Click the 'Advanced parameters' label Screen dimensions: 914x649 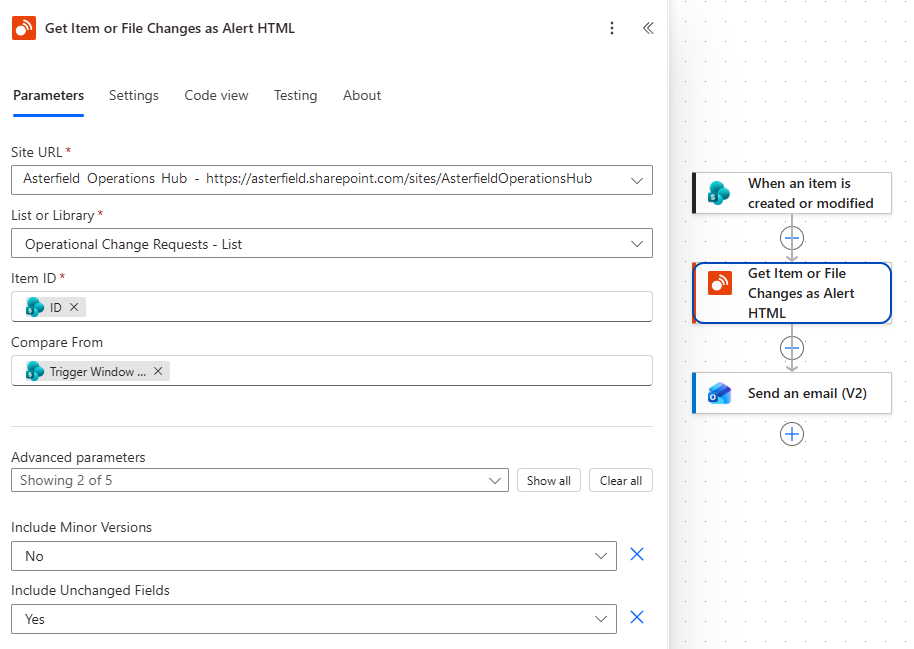tap(78, 457)
